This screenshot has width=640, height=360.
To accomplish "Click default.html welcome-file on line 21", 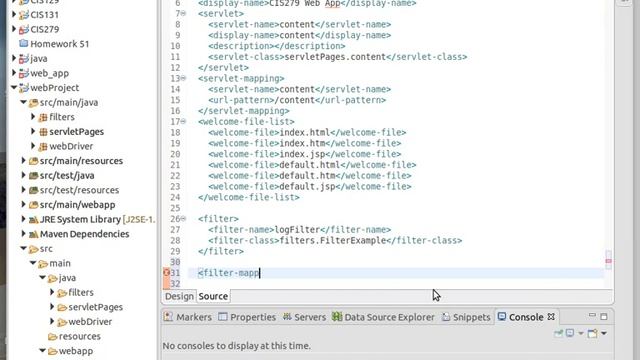I will 309,165.
